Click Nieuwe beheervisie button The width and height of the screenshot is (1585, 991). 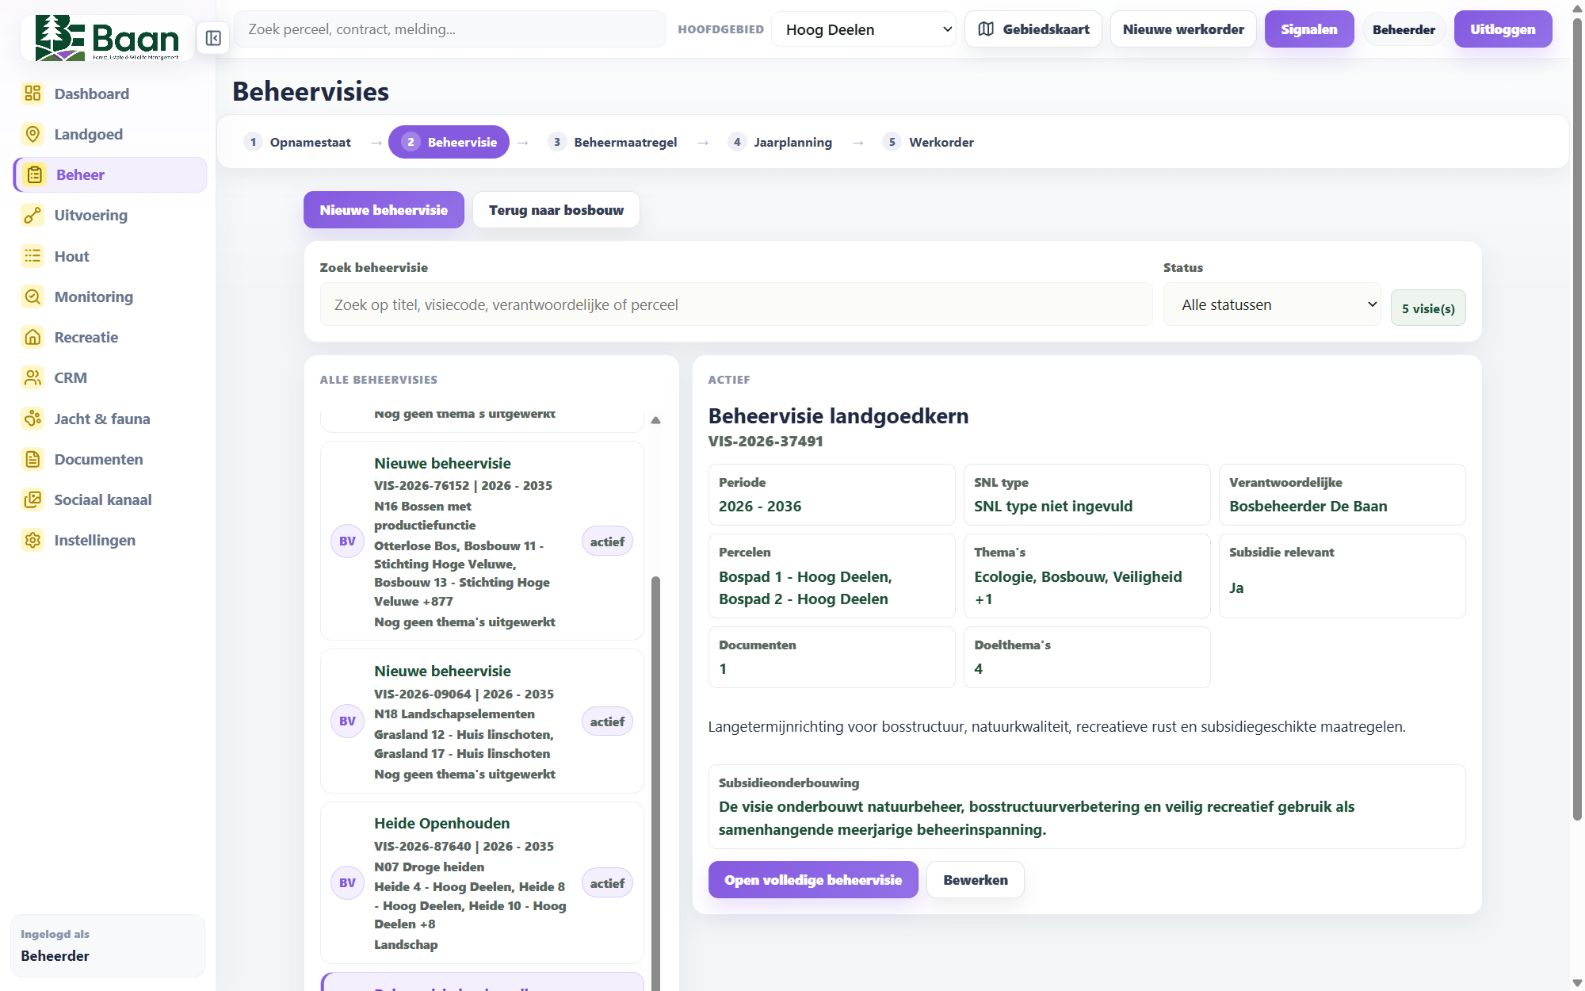tap(384, 210)
